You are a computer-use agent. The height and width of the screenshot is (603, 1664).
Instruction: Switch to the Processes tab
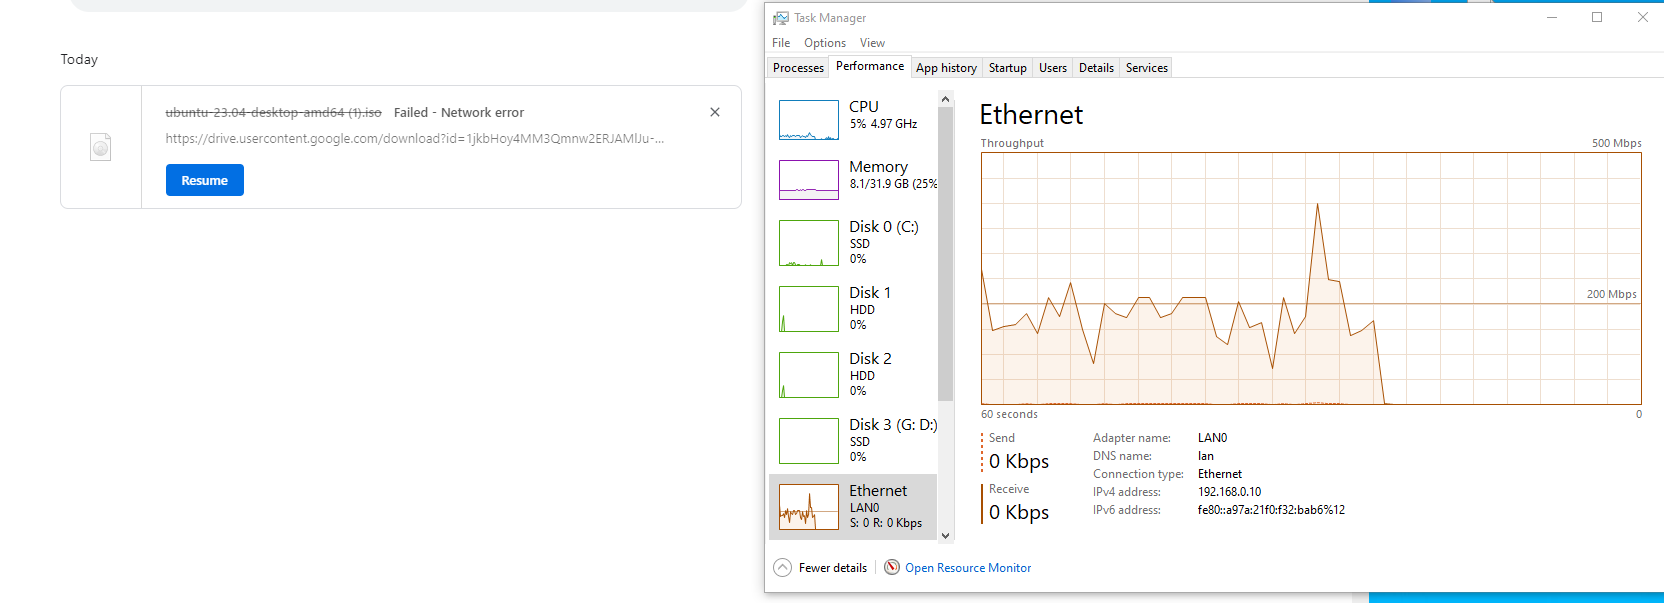coord(798,68)
